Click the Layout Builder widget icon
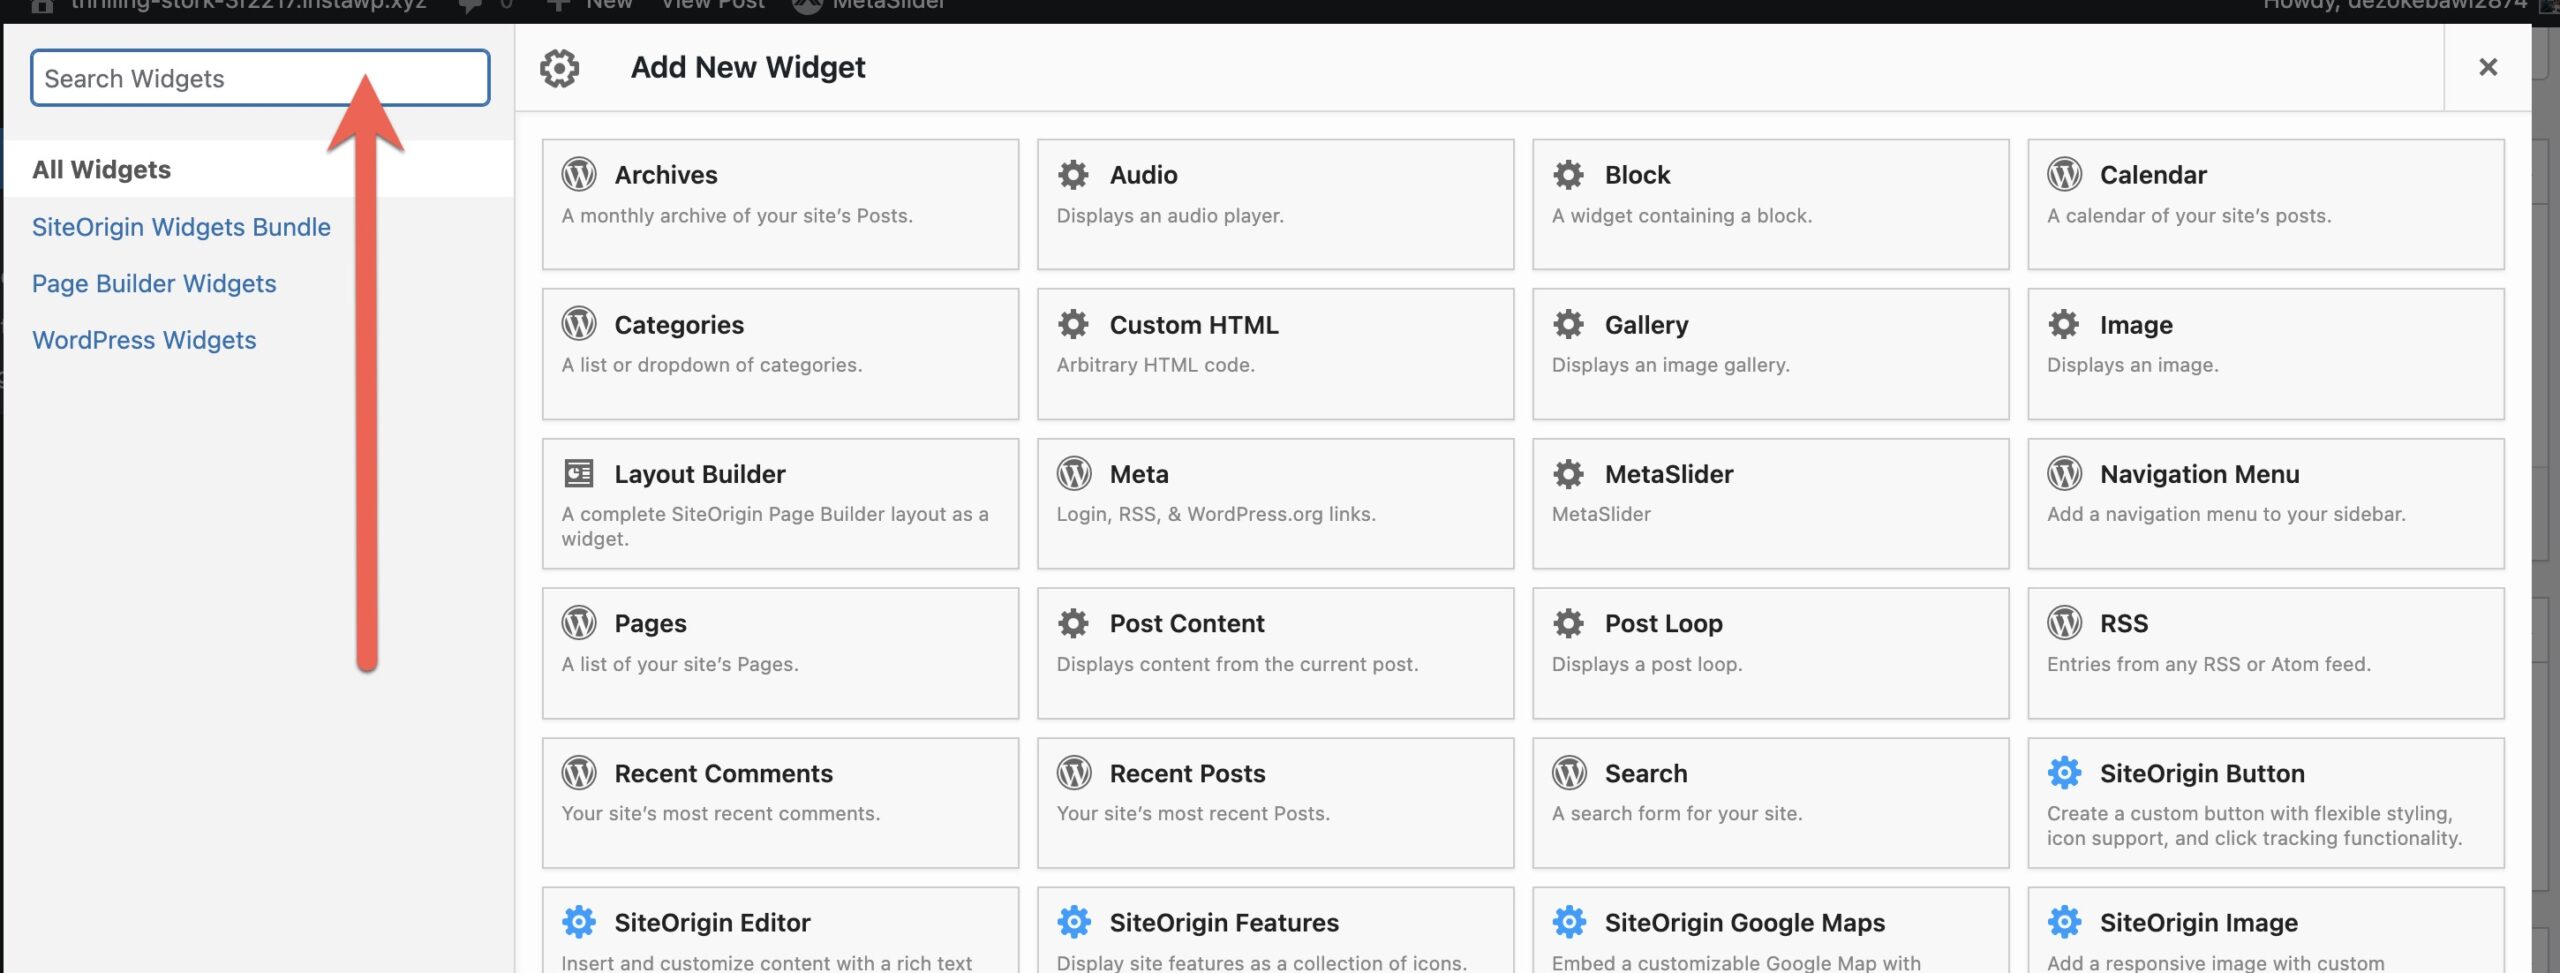 579,473
